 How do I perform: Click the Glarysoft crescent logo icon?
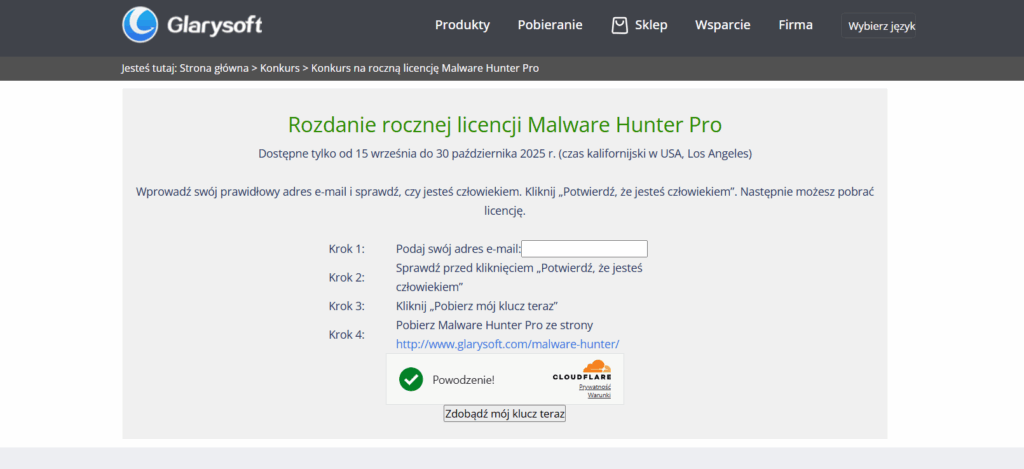(x=140, y=25)
